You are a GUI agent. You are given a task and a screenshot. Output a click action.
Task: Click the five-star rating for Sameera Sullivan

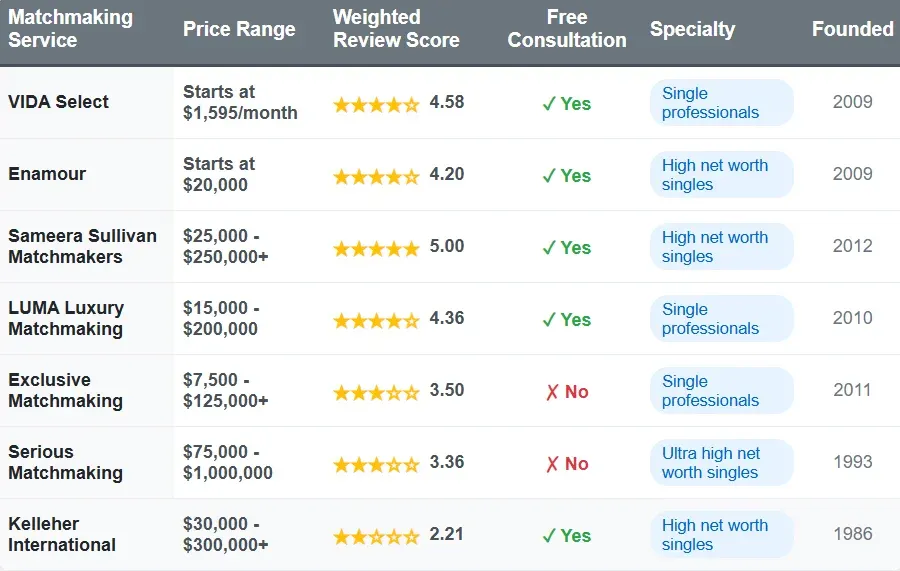click(376, 248)
